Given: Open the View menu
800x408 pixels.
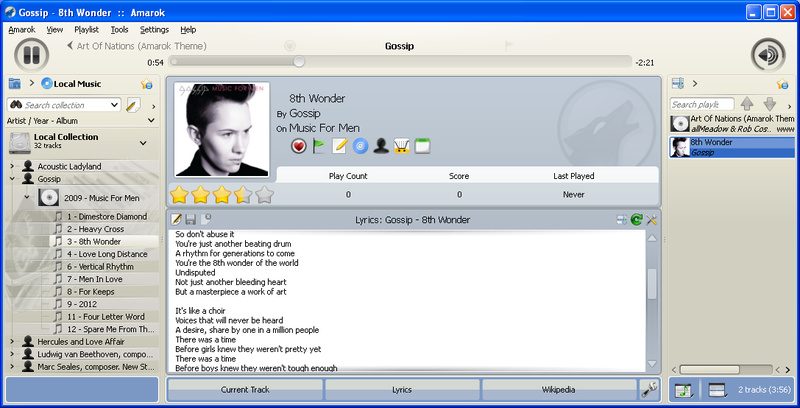Looking at the screenshot, I should [55, 30].
